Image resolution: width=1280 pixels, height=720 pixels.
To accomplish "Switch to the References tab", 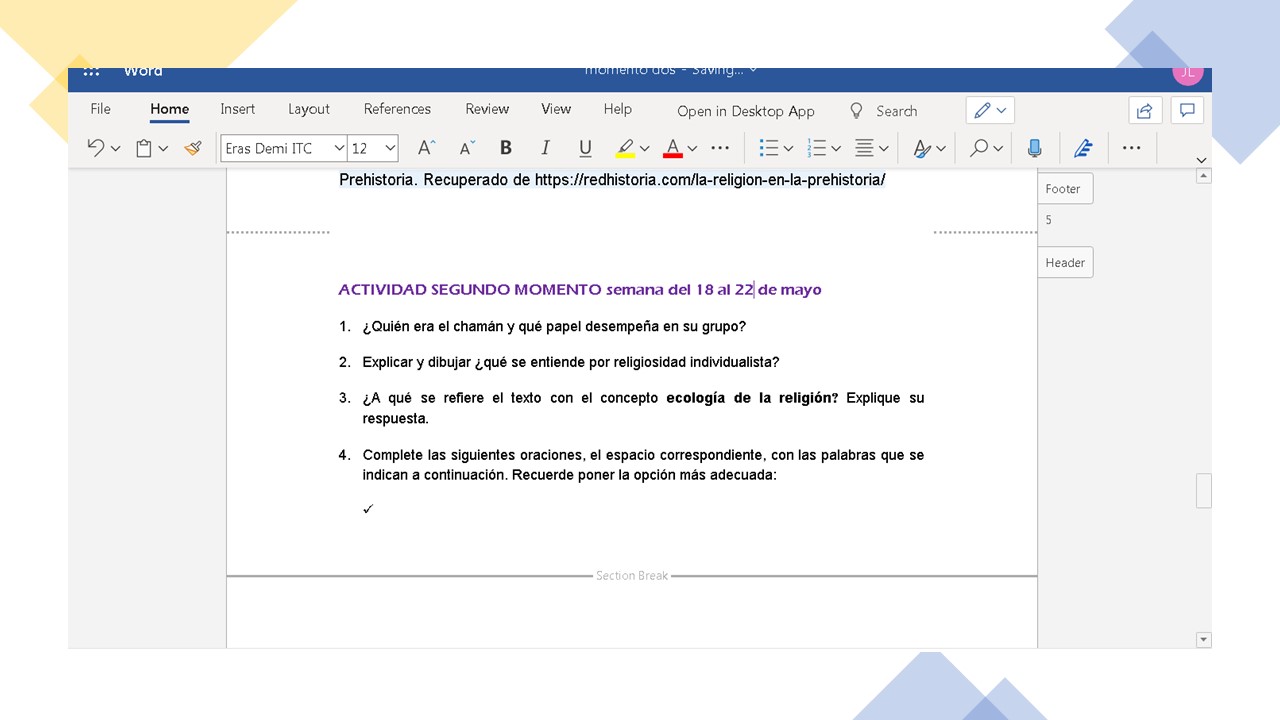I will tap(397, 109).
